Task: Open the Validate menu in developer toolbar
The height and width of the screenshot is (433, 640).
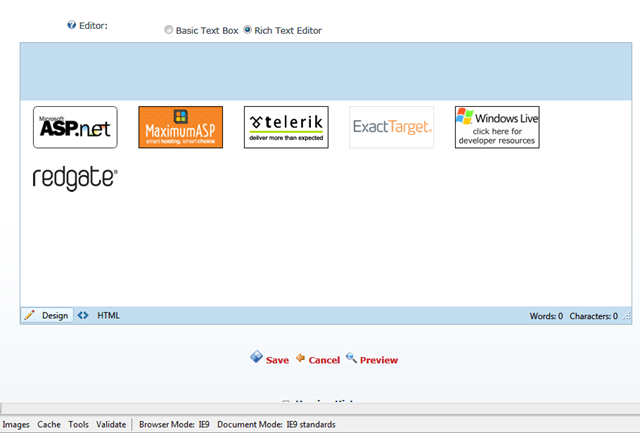Action: (111, 424)
